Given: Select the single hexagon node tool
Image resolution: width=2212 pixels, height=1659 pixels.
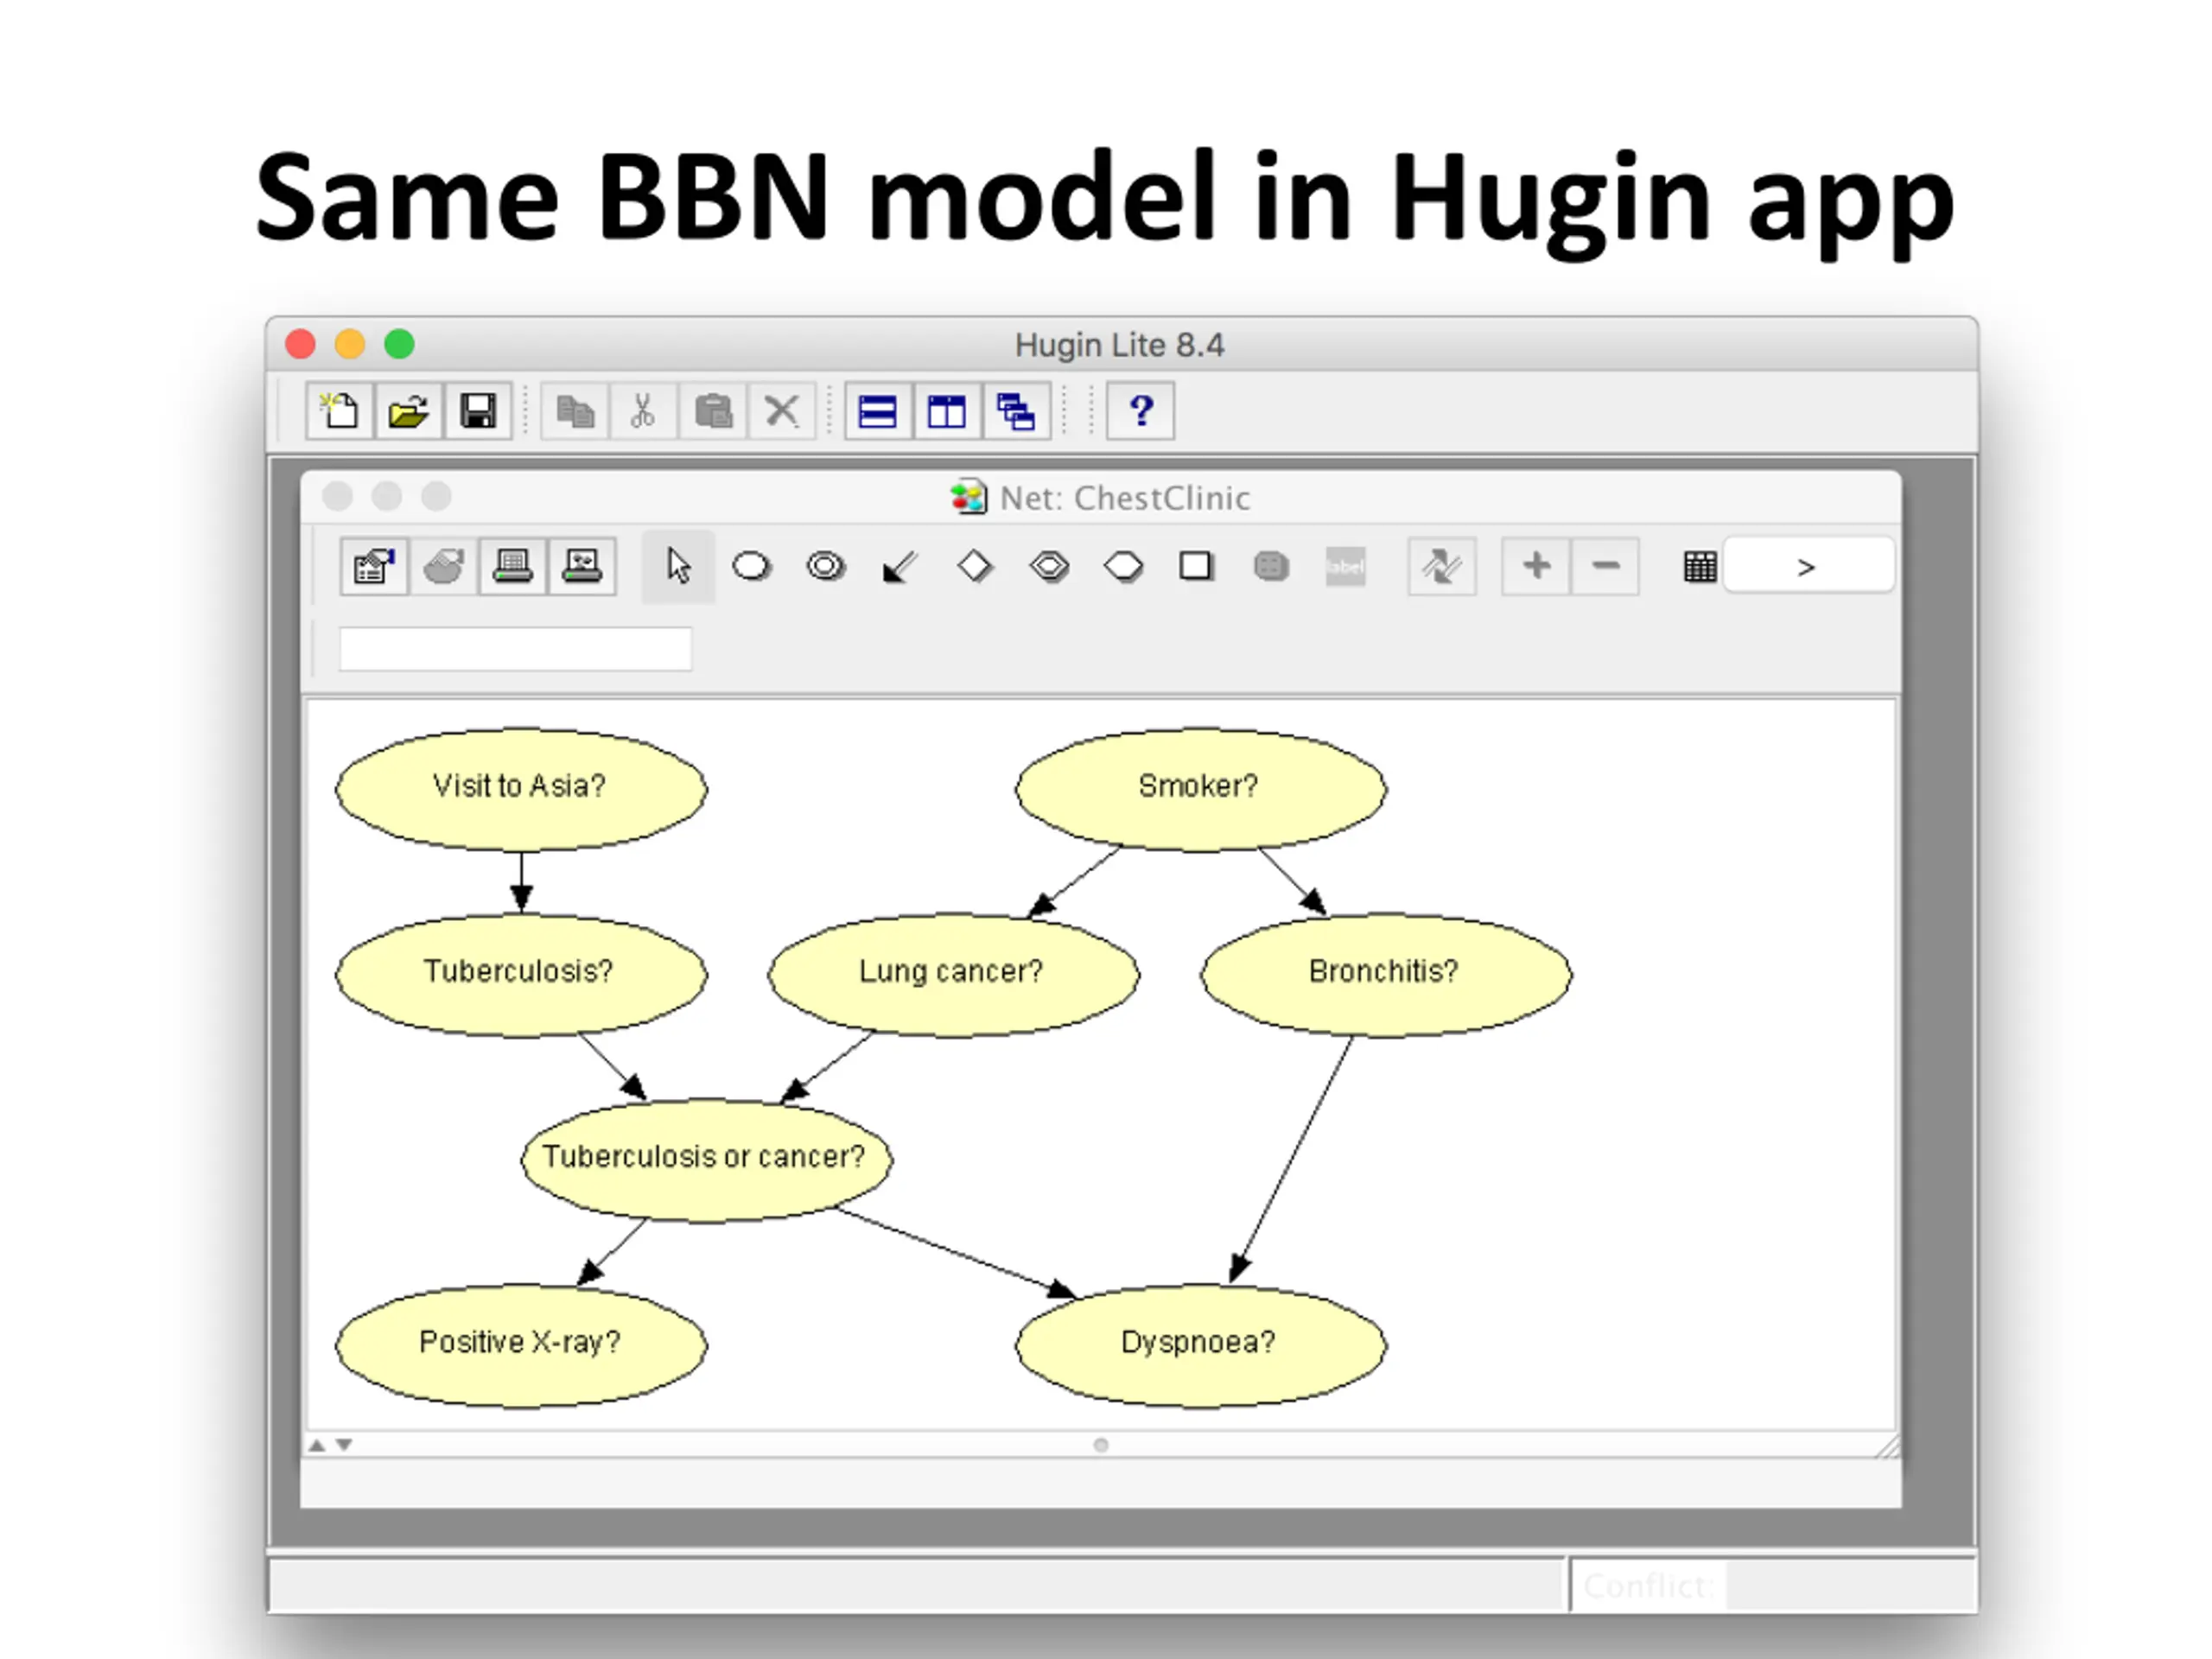Looking at the screenshot, I should coord(1124,567).
